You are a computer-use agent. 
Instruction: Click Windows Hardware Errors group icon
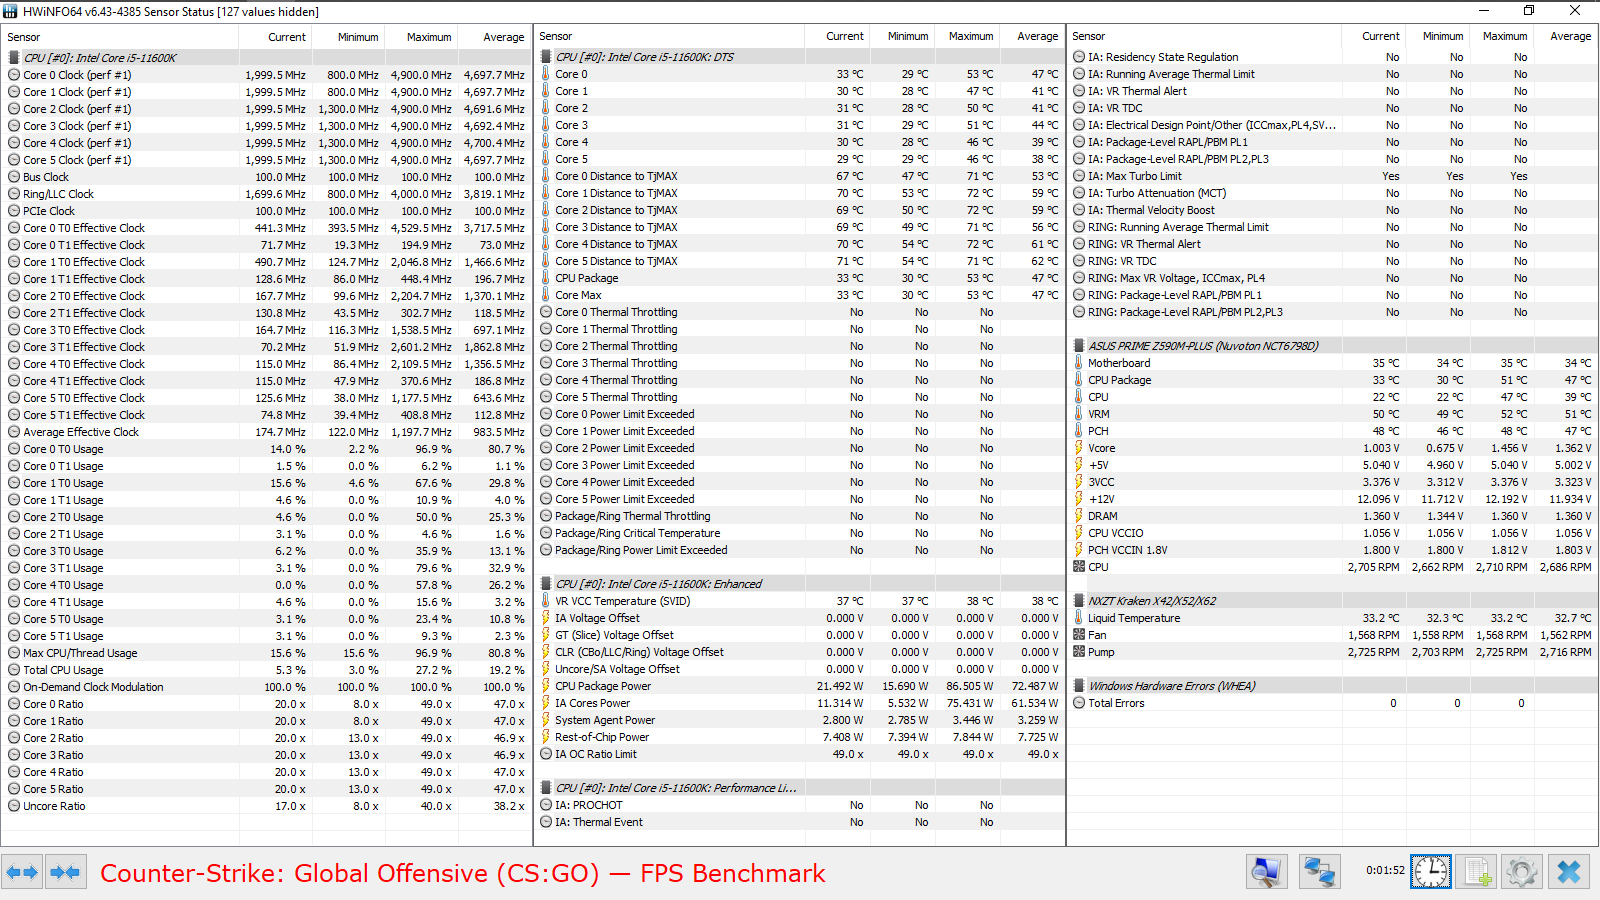(x=1079, y=686)
